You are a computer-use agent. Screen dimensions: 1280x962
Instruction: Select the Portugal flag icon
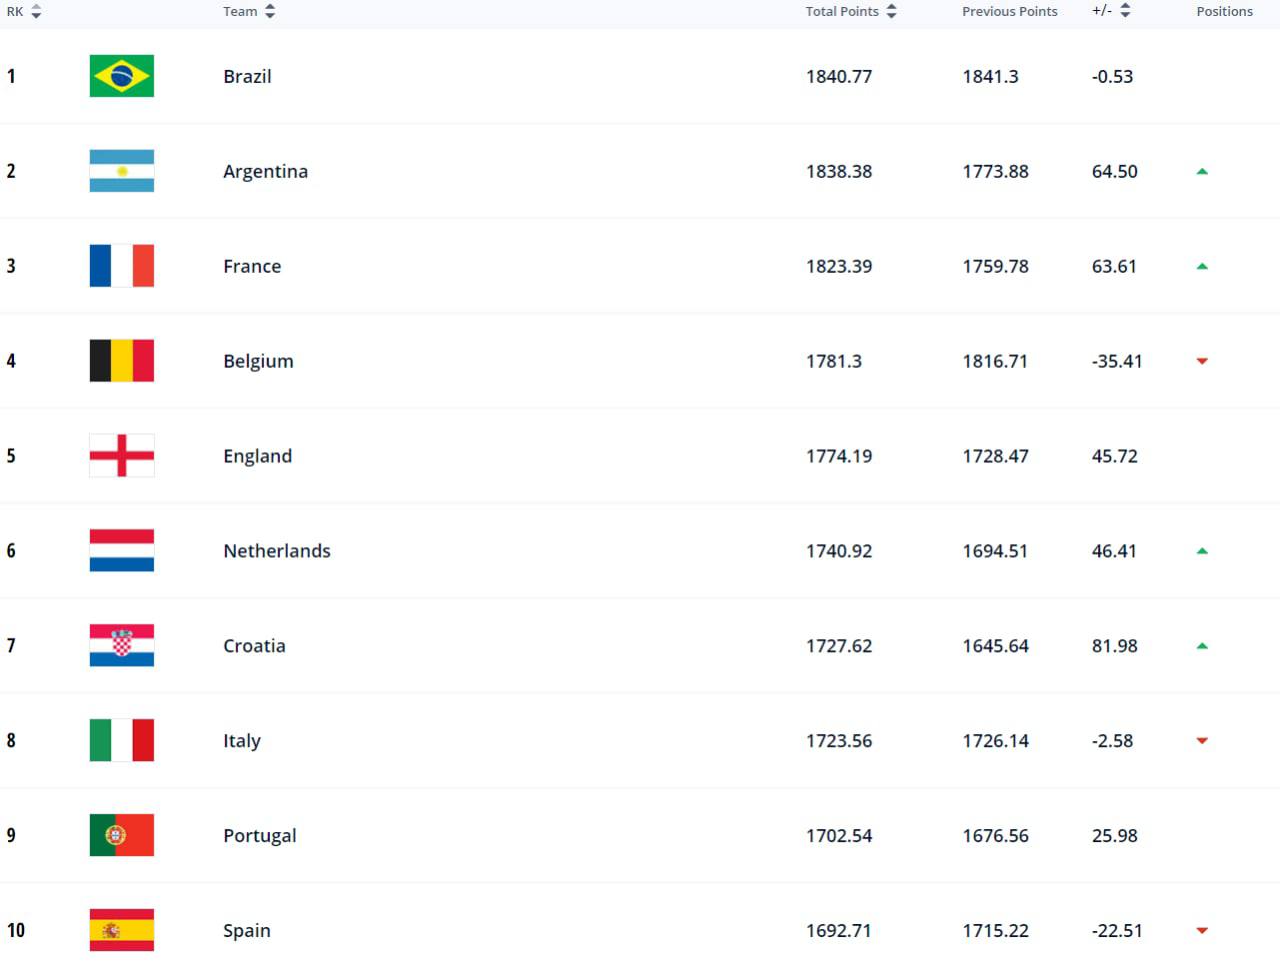click(x=122, y=835)
